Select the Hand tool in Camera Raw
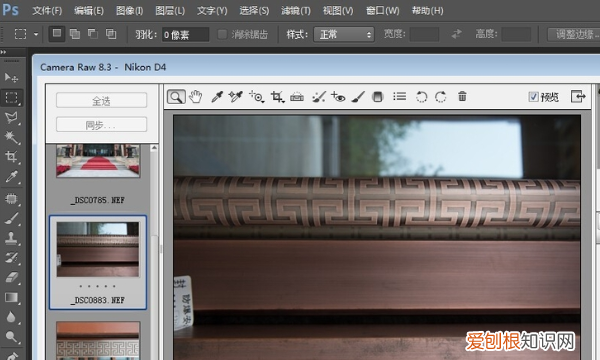Image resolution: width=600 pixels, height=360 pixels. pos(196,97)
